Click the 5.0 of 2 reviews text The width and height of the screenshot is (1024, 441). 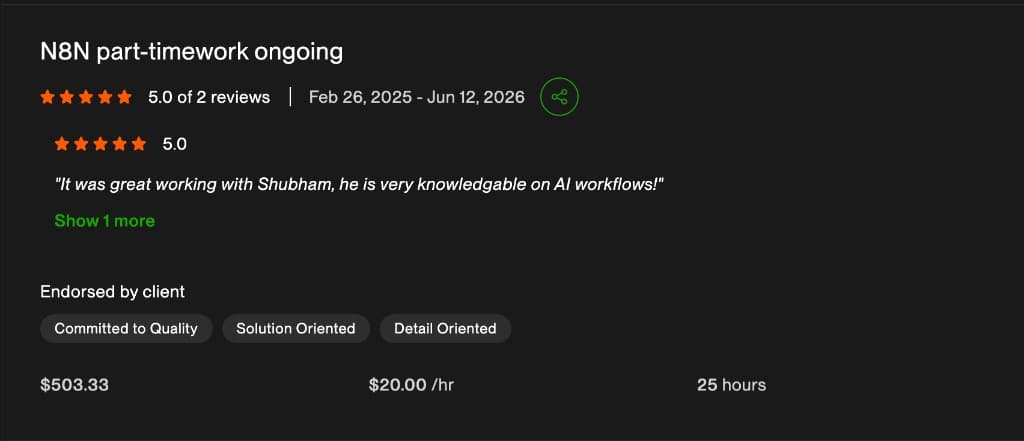point(209,97)
